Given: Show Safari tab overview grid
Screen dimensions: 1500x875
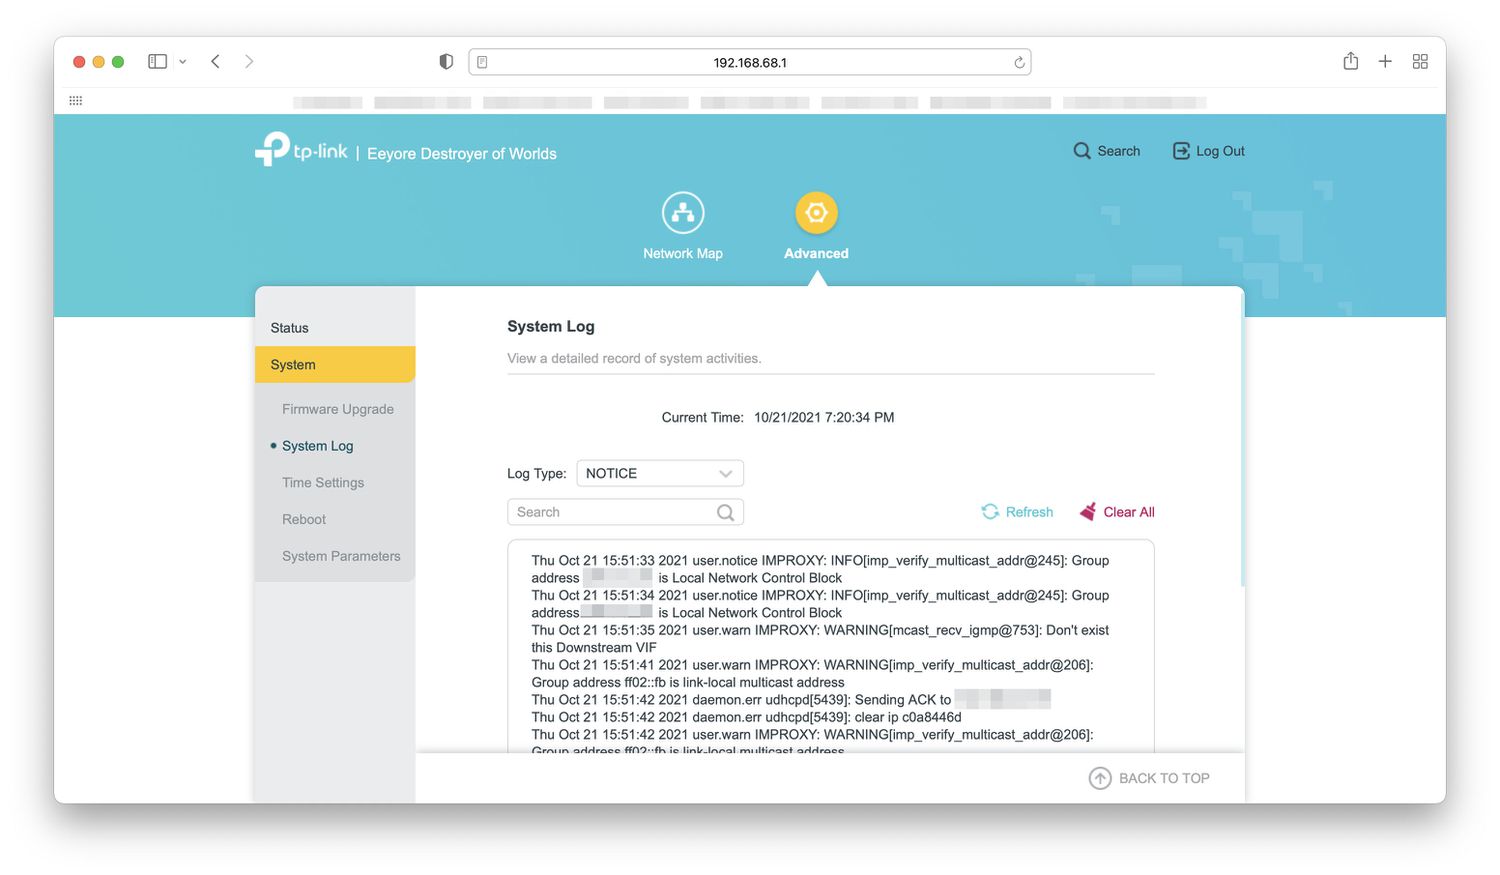Looking at the screenshot, I should (1419, 62).
